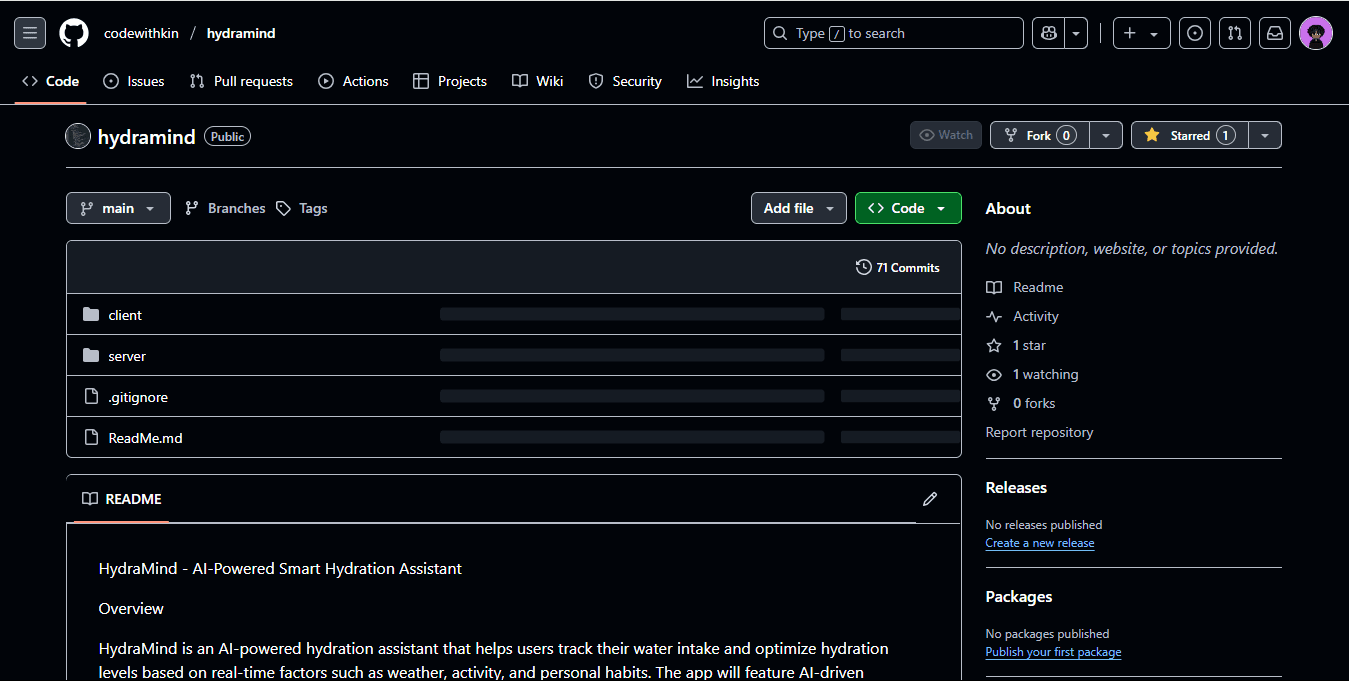The image size is (1349, 681).
Task: Expand the Copilot dropdown arrow
Action: (x=1076, y=33)
